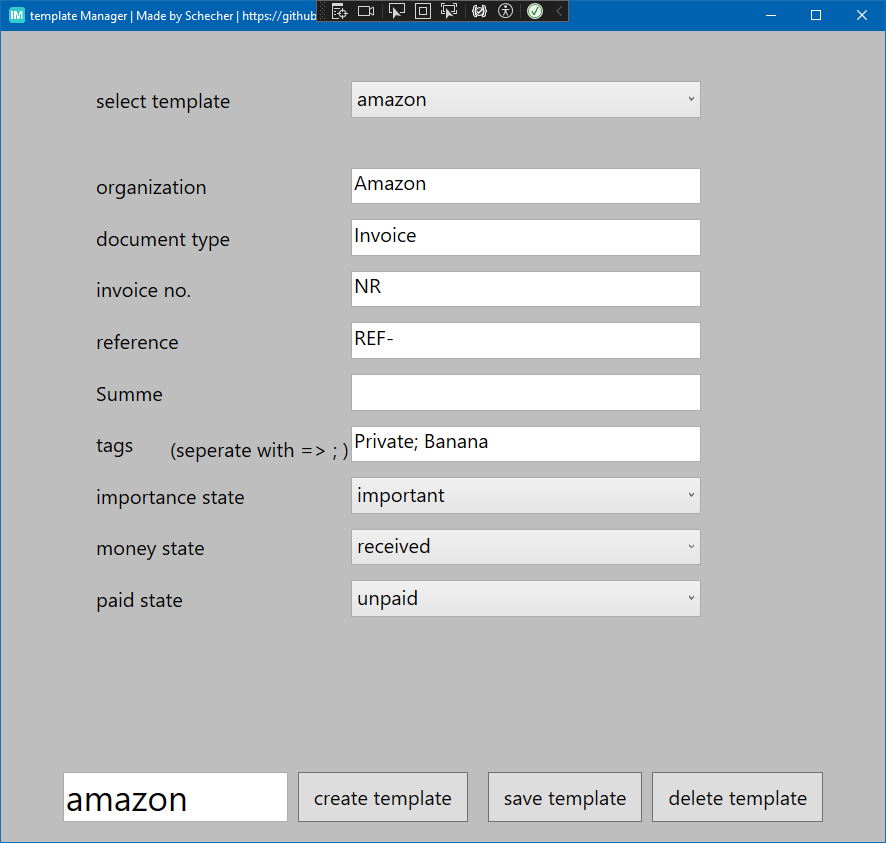Open the select template dropdown
The image size is (886, 843).
point(525,99)
